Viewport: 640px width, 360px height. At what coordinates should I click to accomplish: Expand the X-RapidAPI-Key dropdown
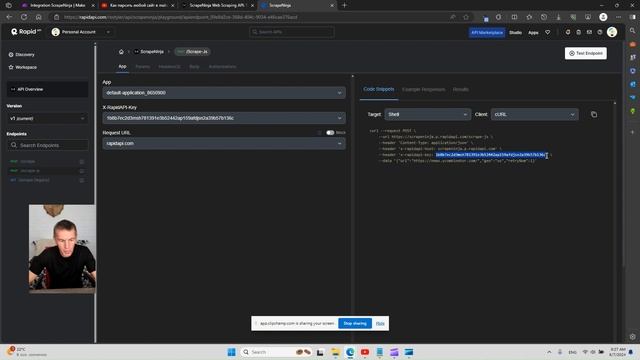click(224, 118)
